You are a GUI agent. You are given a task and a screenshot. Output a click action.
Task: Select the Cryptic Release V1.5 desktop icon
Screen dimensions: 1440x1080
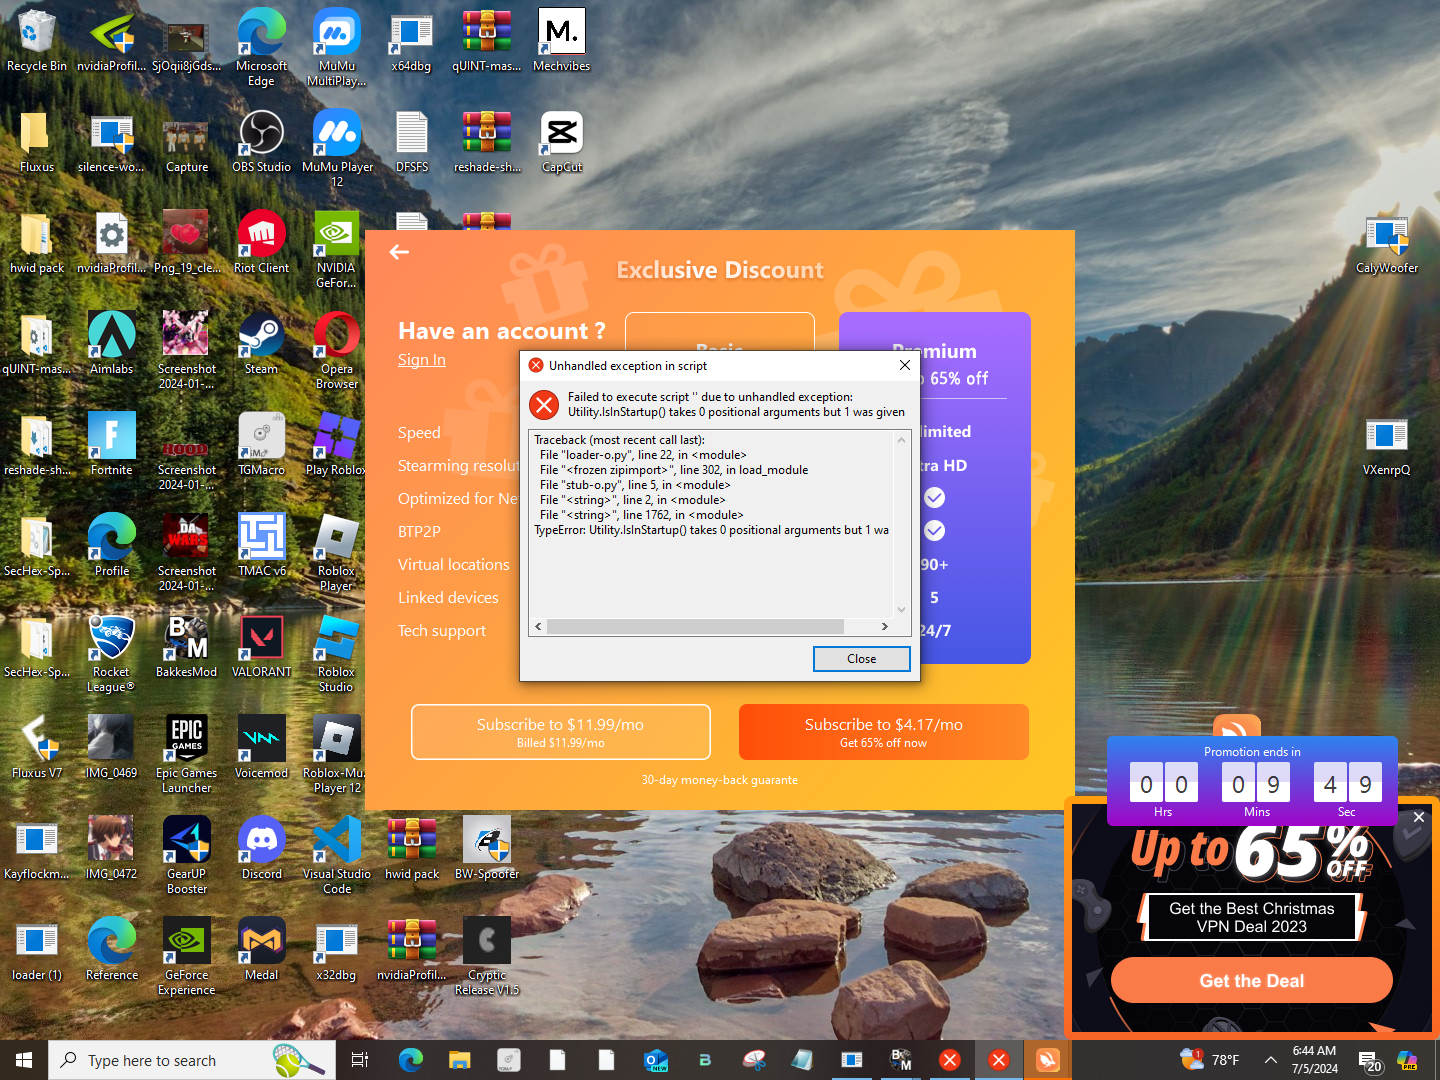tap(487, 957)
